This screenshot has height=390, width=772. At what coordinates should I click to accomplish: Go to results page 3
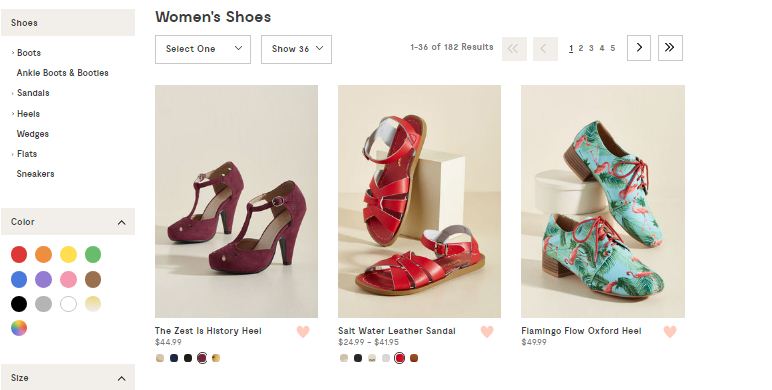point(591,48)
